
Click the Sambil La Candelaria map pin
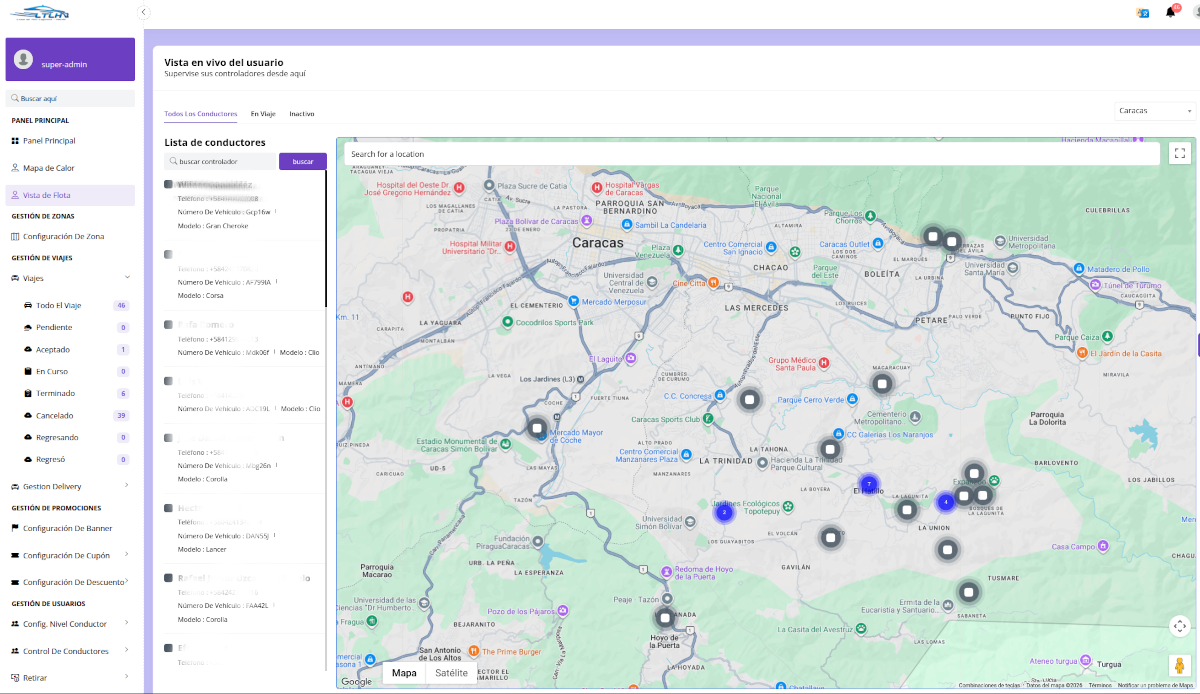coord(627,225)
